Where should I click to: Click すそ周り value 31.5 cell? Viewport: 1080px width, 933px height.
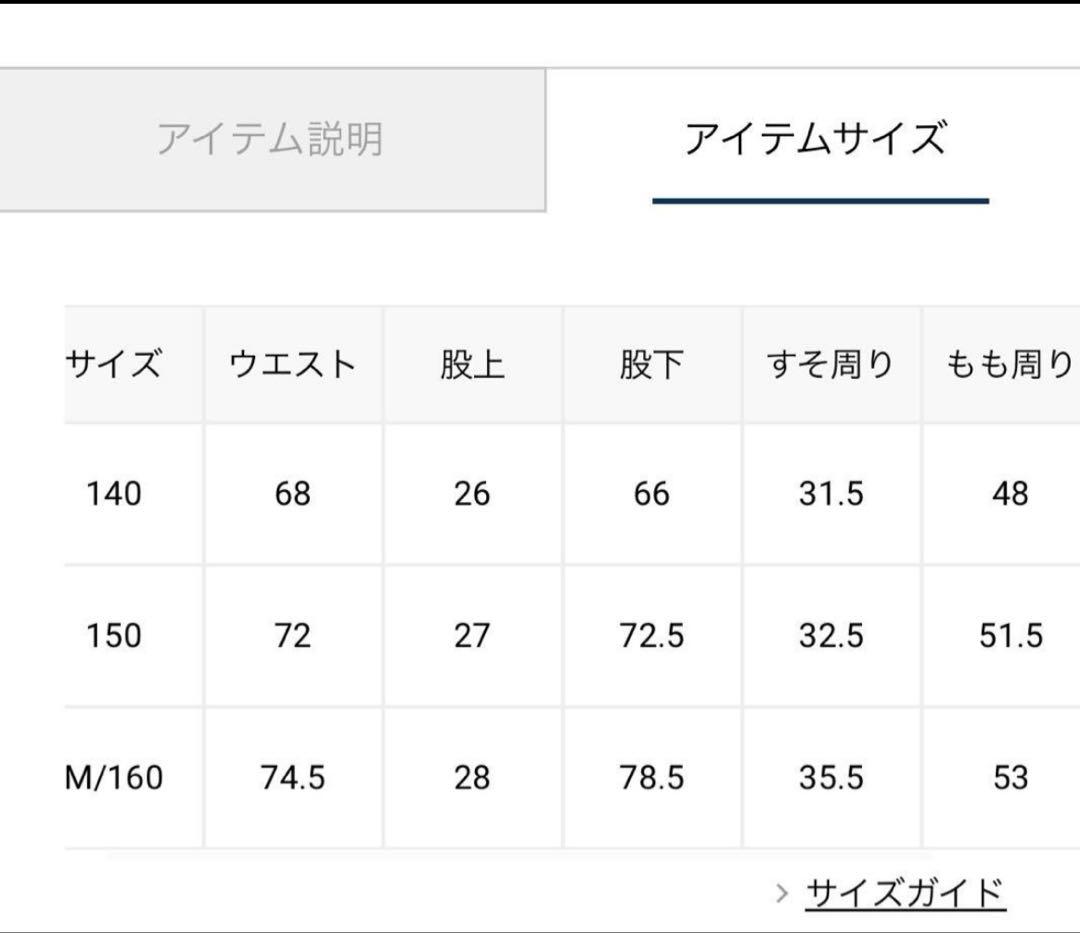[x=831, y=494]
